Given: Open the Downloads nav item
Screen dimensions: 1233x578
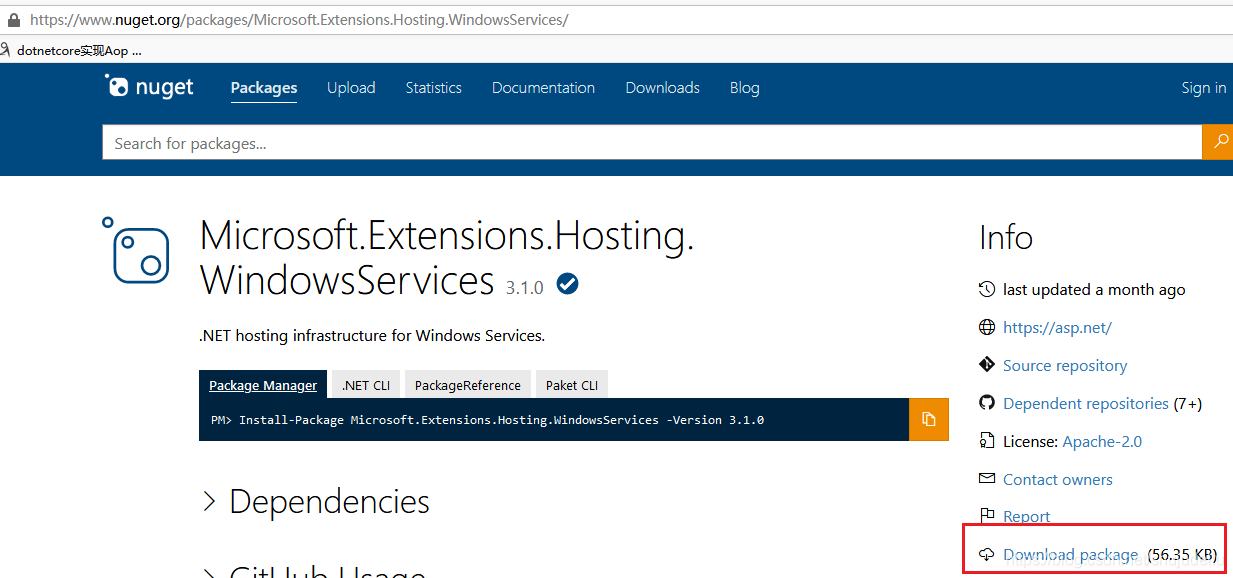Looking at the screenshot, I should coord(662,88).
